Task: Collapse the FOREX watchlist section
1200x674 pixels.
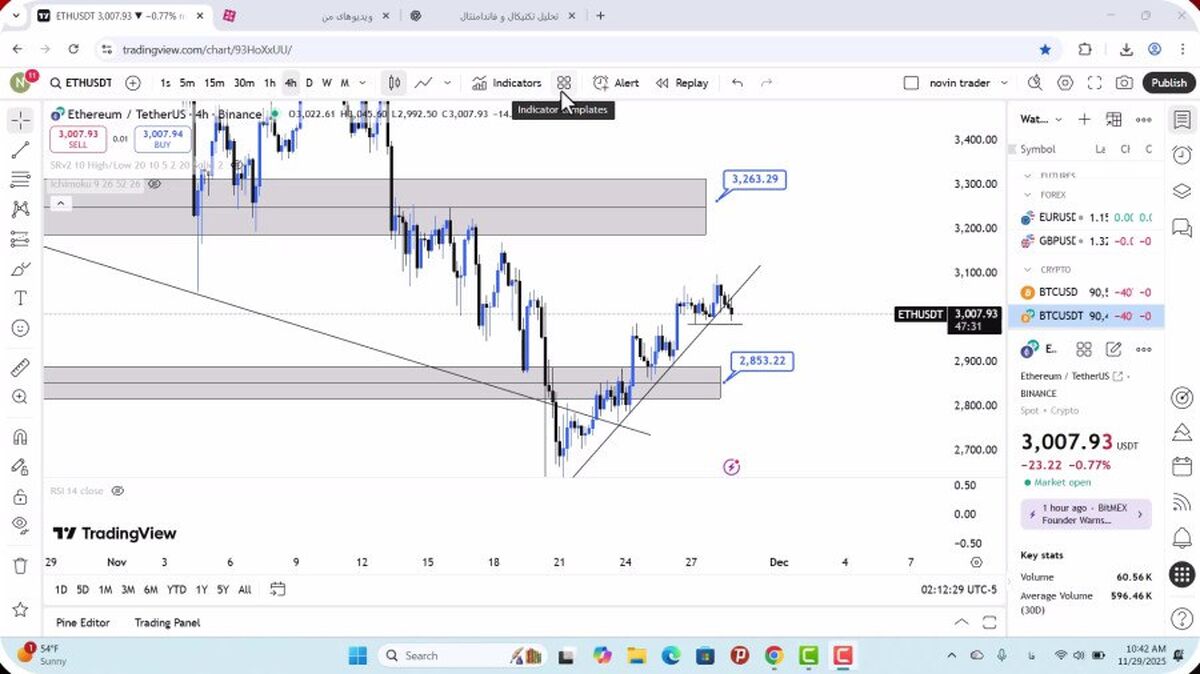Action: (1029, 195)
